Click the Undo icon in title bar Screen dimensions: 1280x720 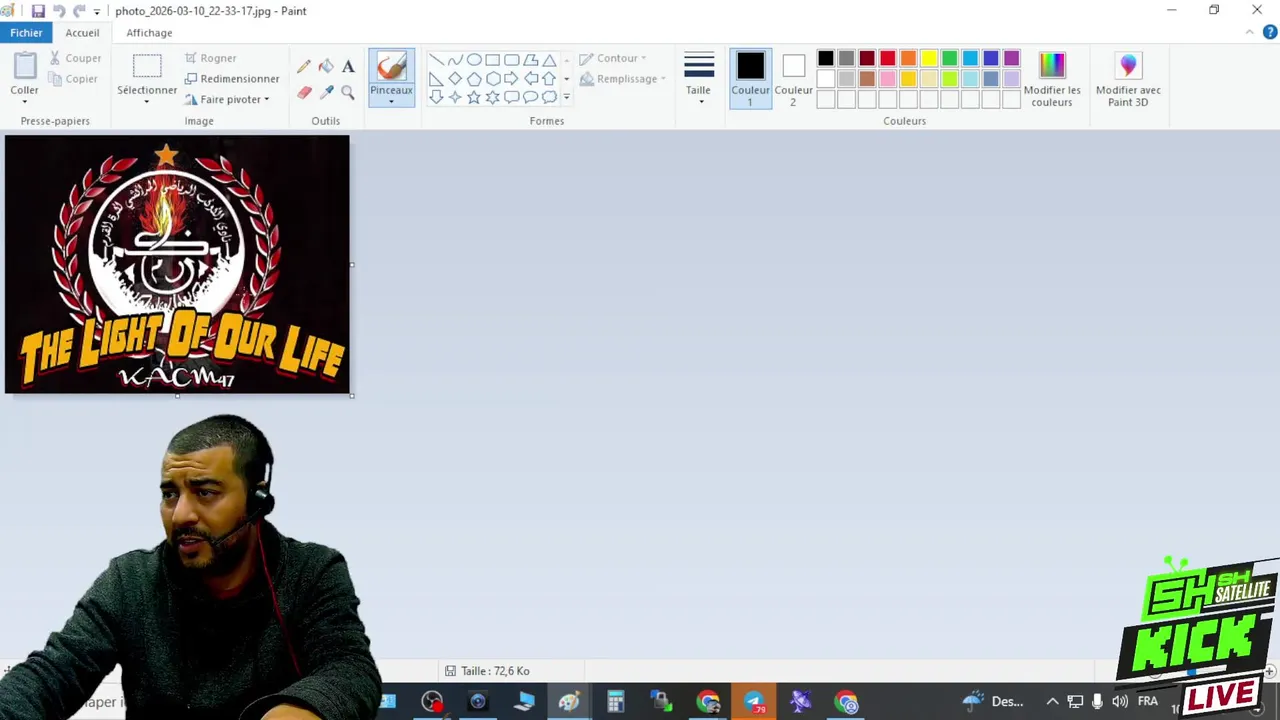coord(59,11)
